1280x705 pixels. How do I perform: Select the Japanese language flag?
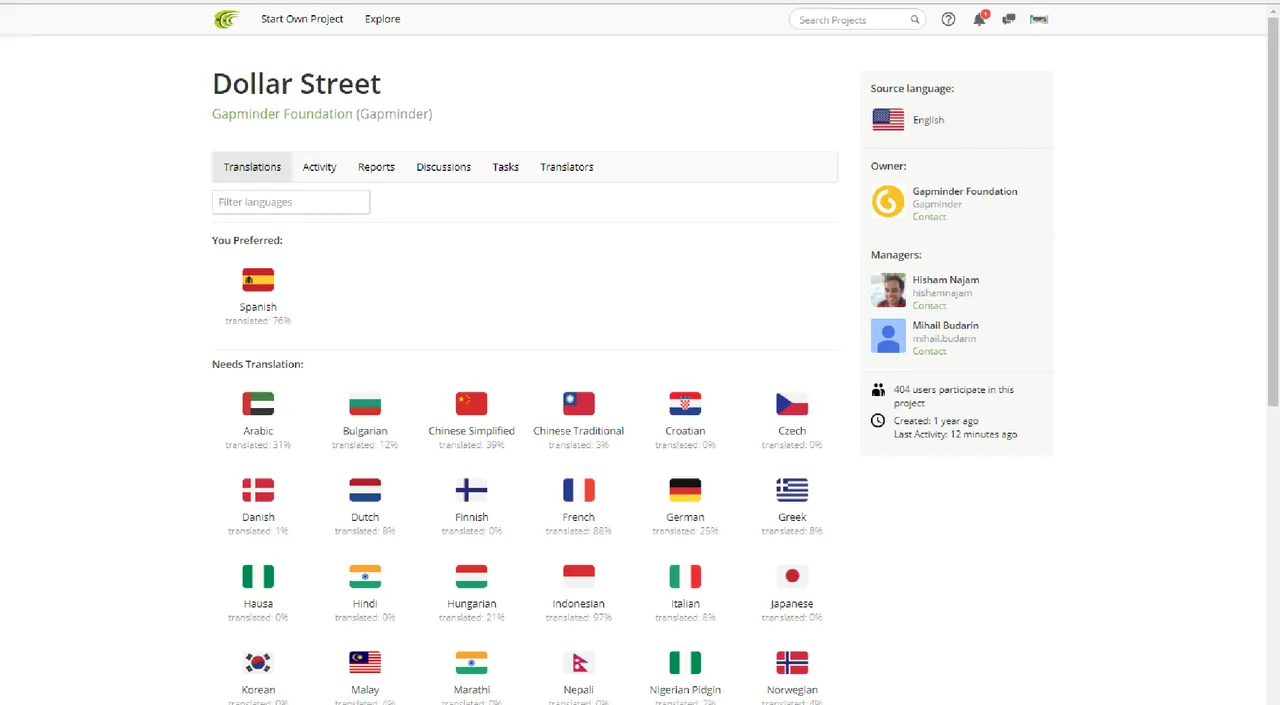point(791,576)
